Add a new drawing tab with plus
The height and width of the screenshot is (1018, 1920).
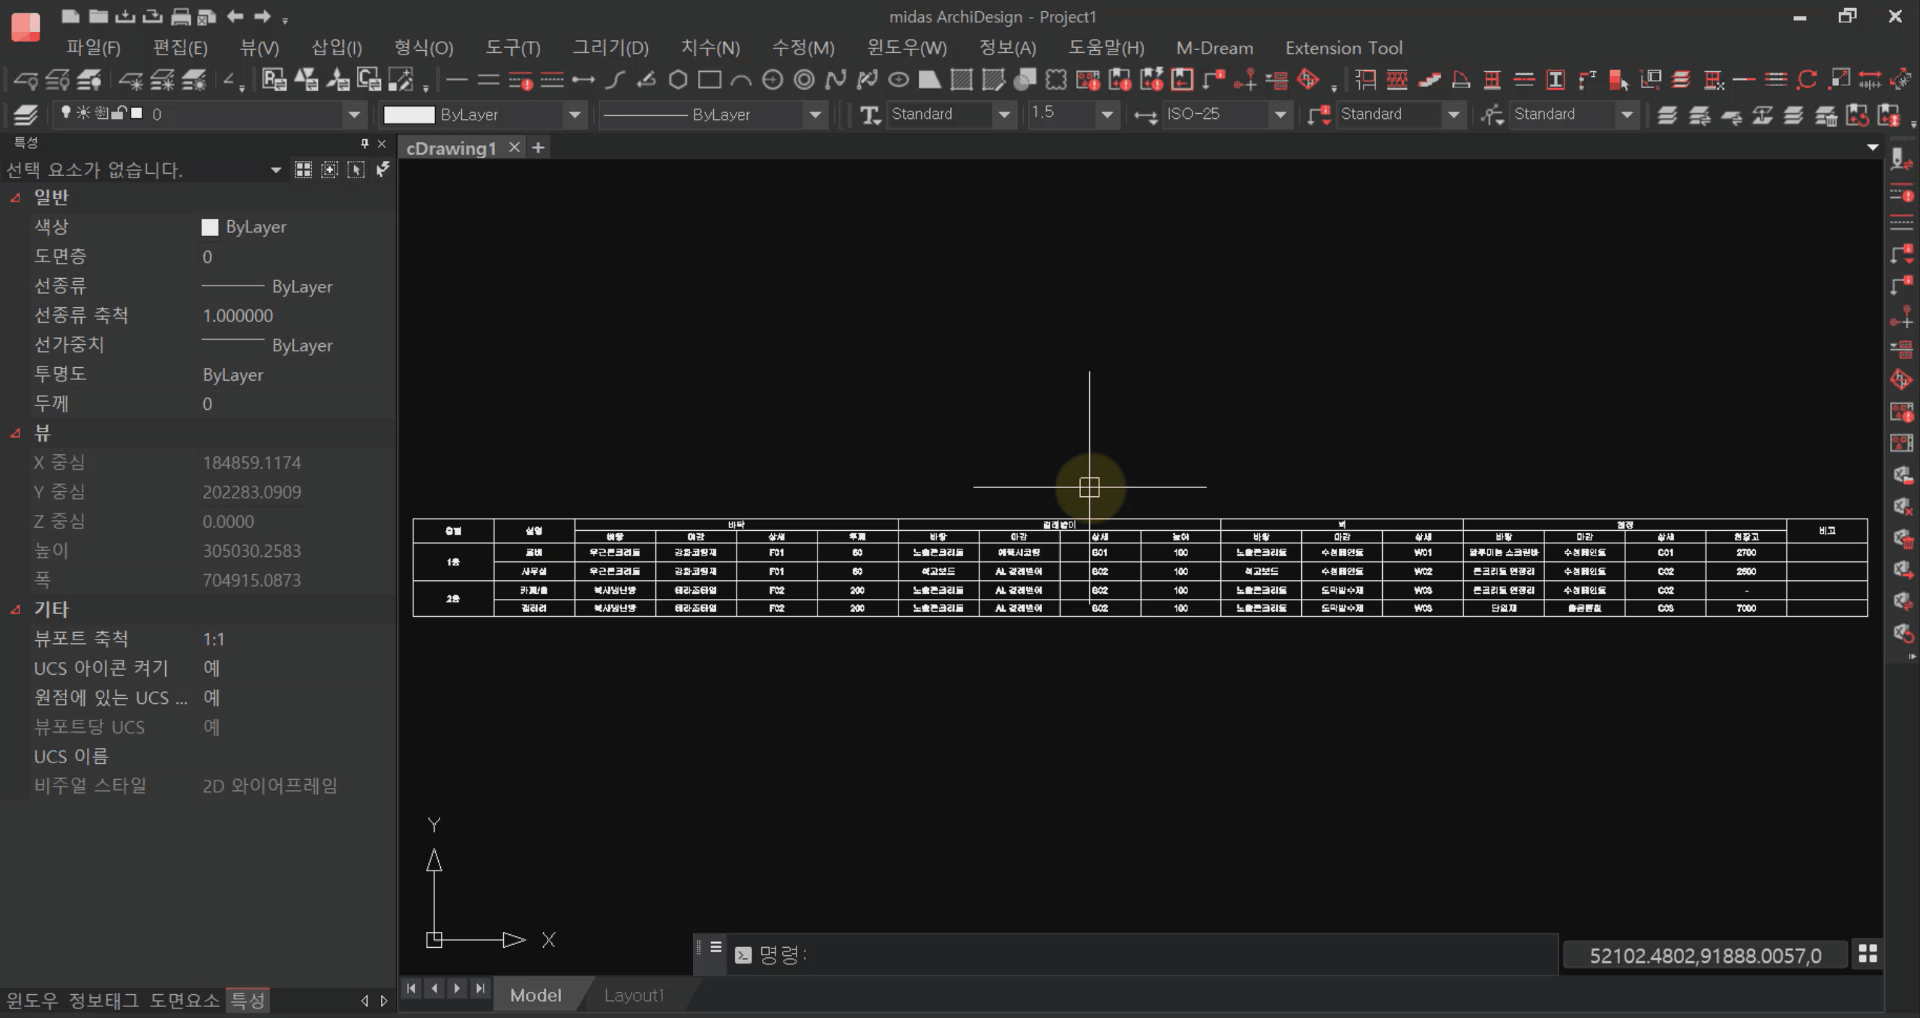(x=538, y=148)
